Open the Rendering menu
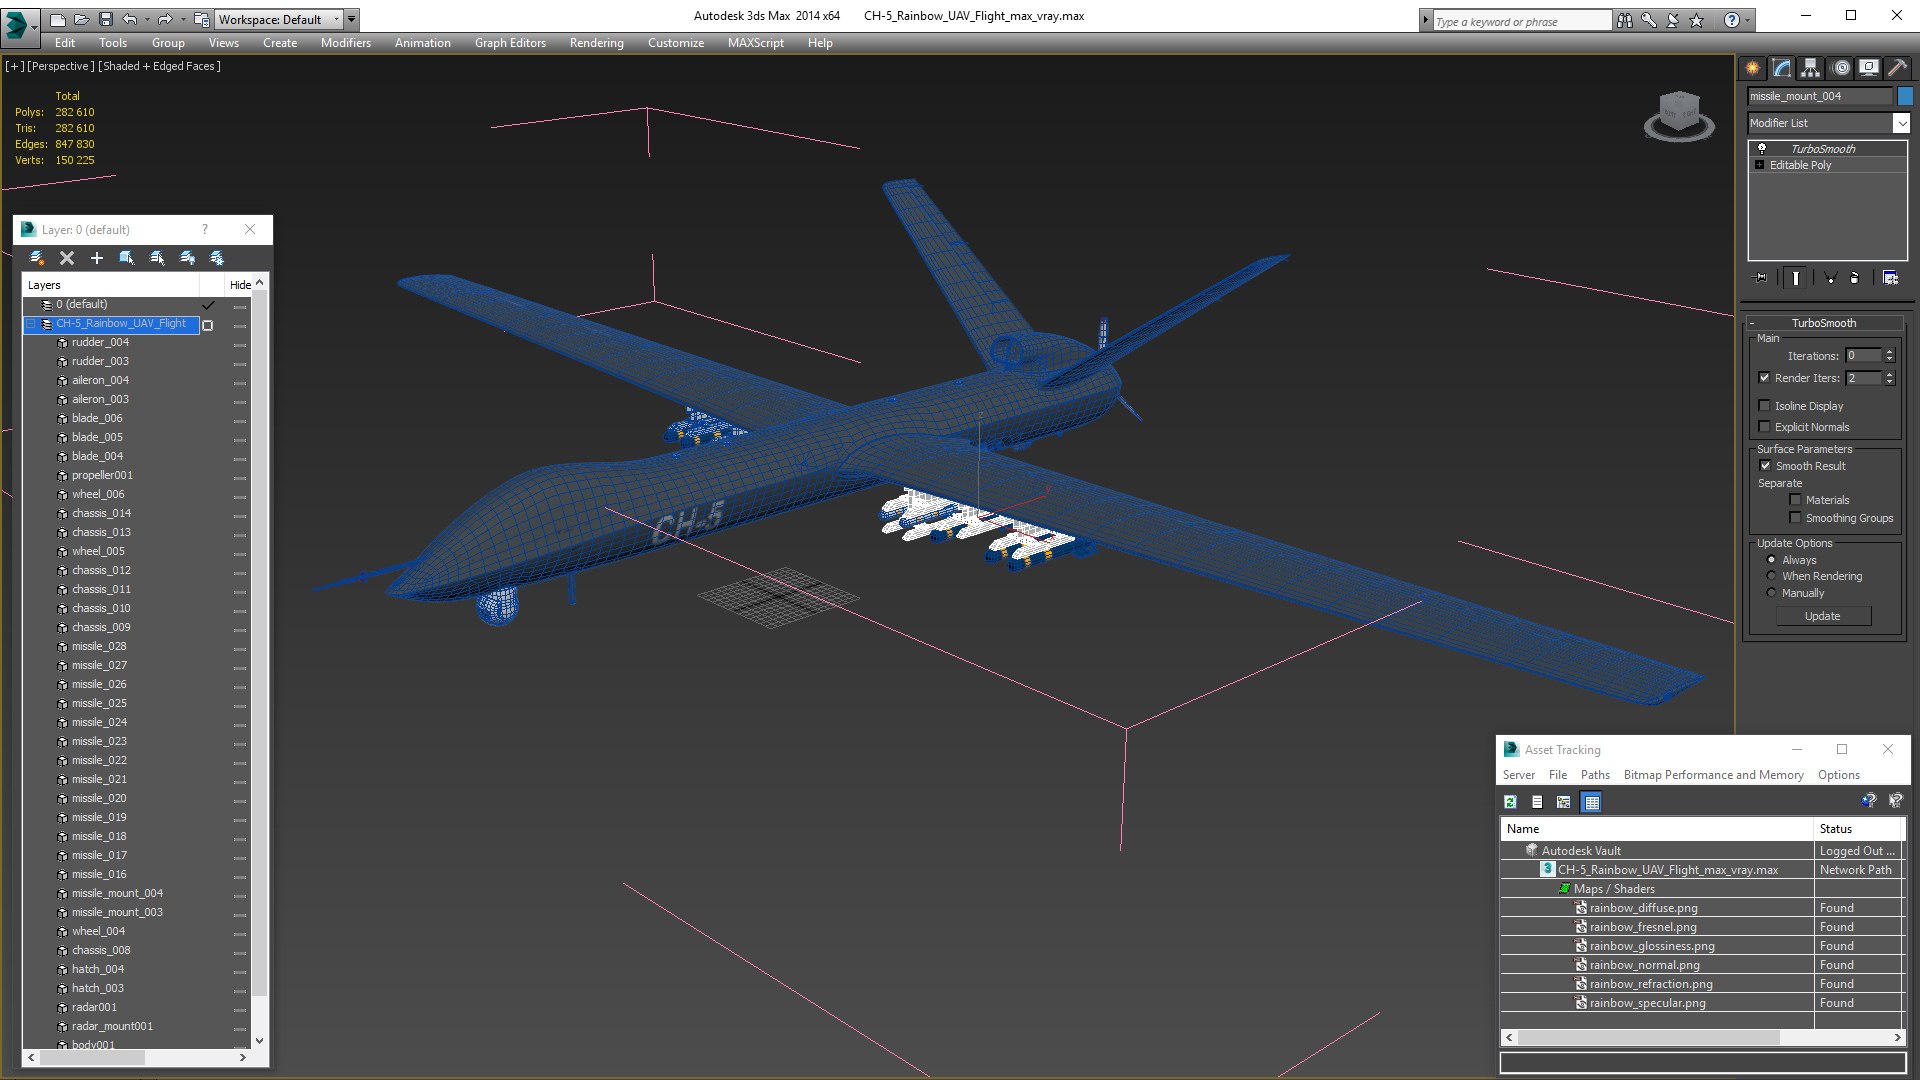 [597, 43]
